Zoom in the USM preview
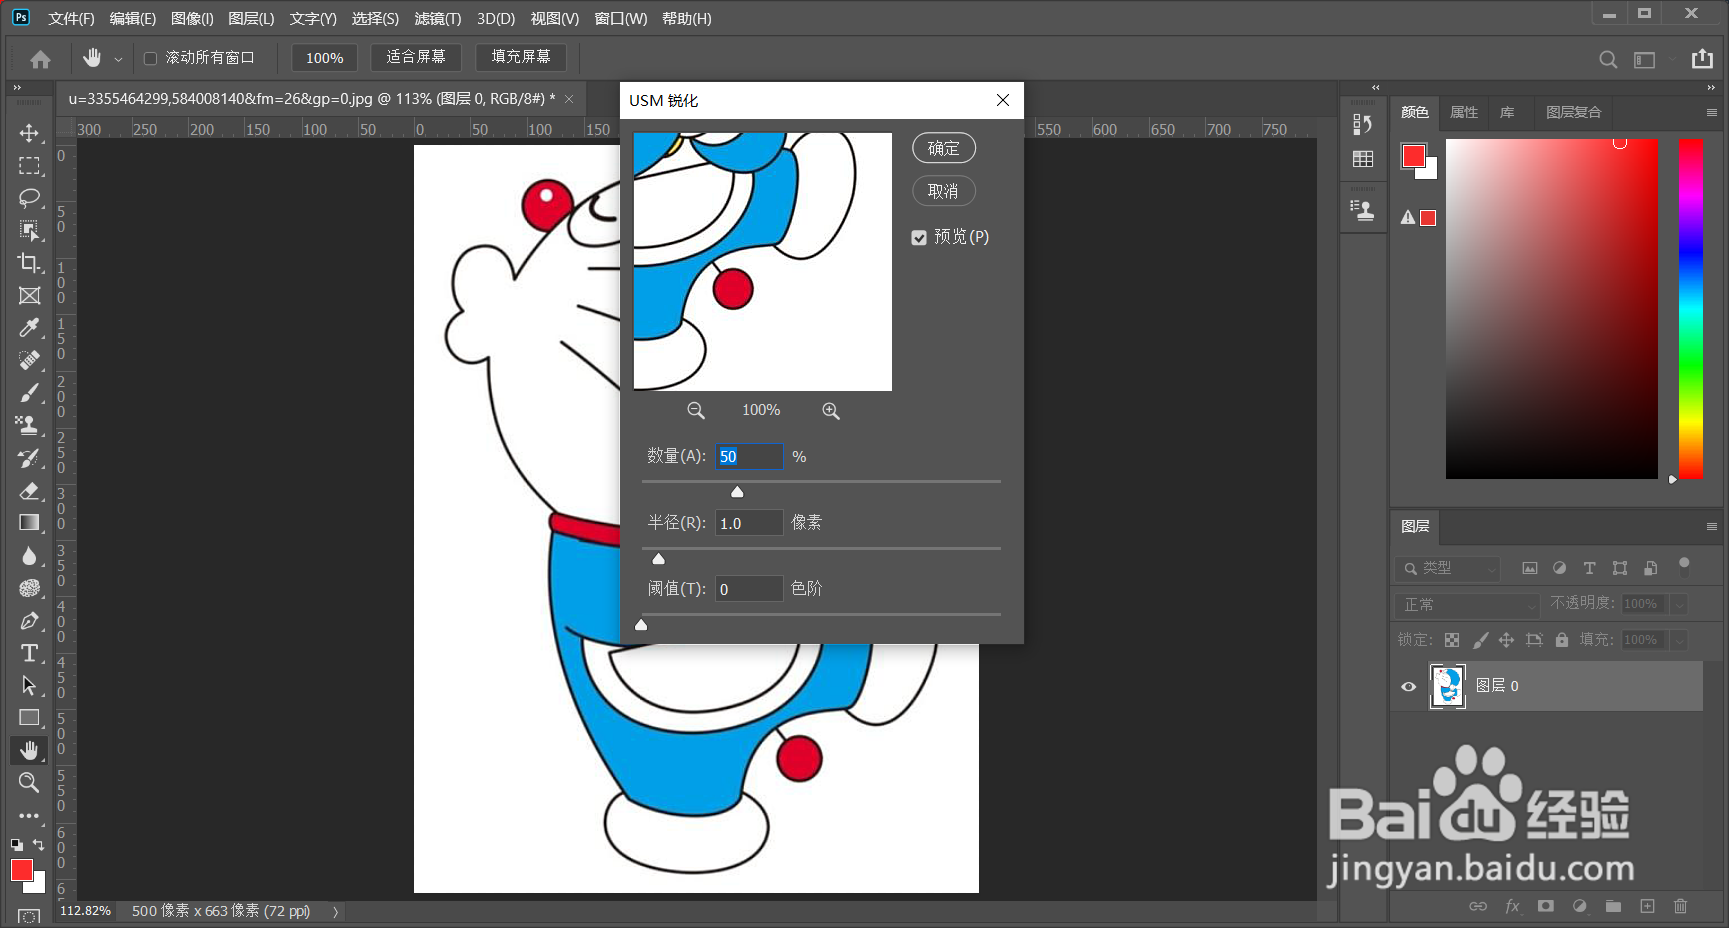This screenshot has width=1729, height=928. [831, 410]
